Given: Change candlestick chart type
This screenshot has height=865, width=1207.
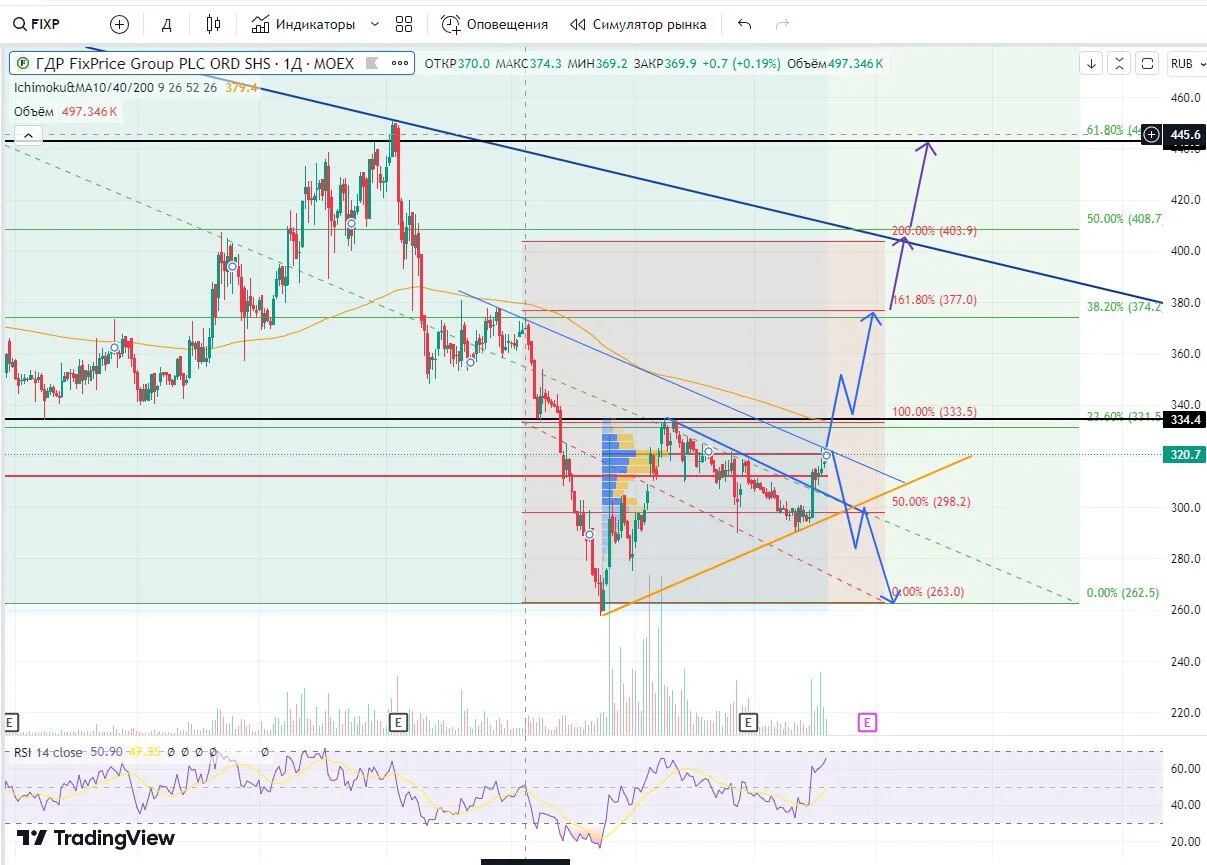Looking at the screenshot, I should point(213,24).
